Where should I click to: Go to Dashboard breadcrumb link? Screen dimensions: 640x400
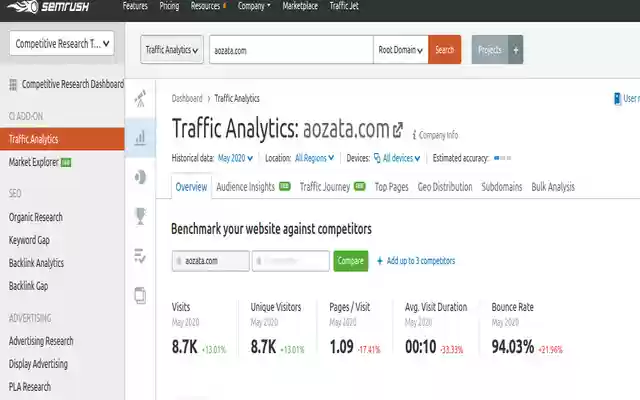pos(187,98)
